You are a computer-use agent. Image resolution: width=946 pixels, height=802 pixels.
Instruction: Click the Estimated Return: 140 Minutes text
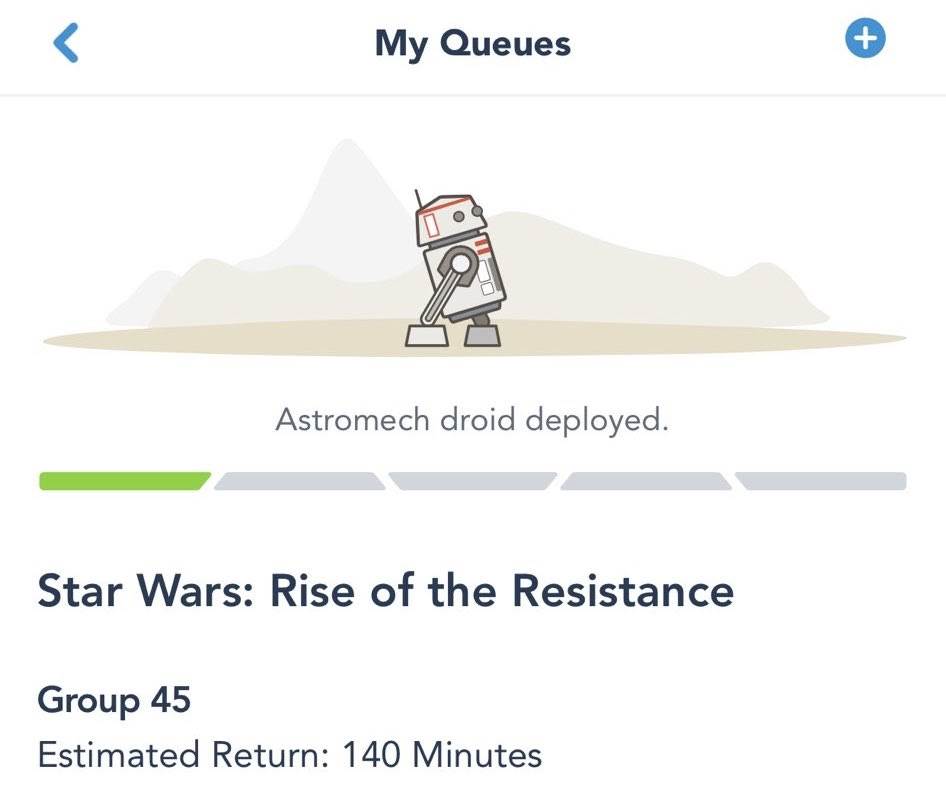[290, 754]
